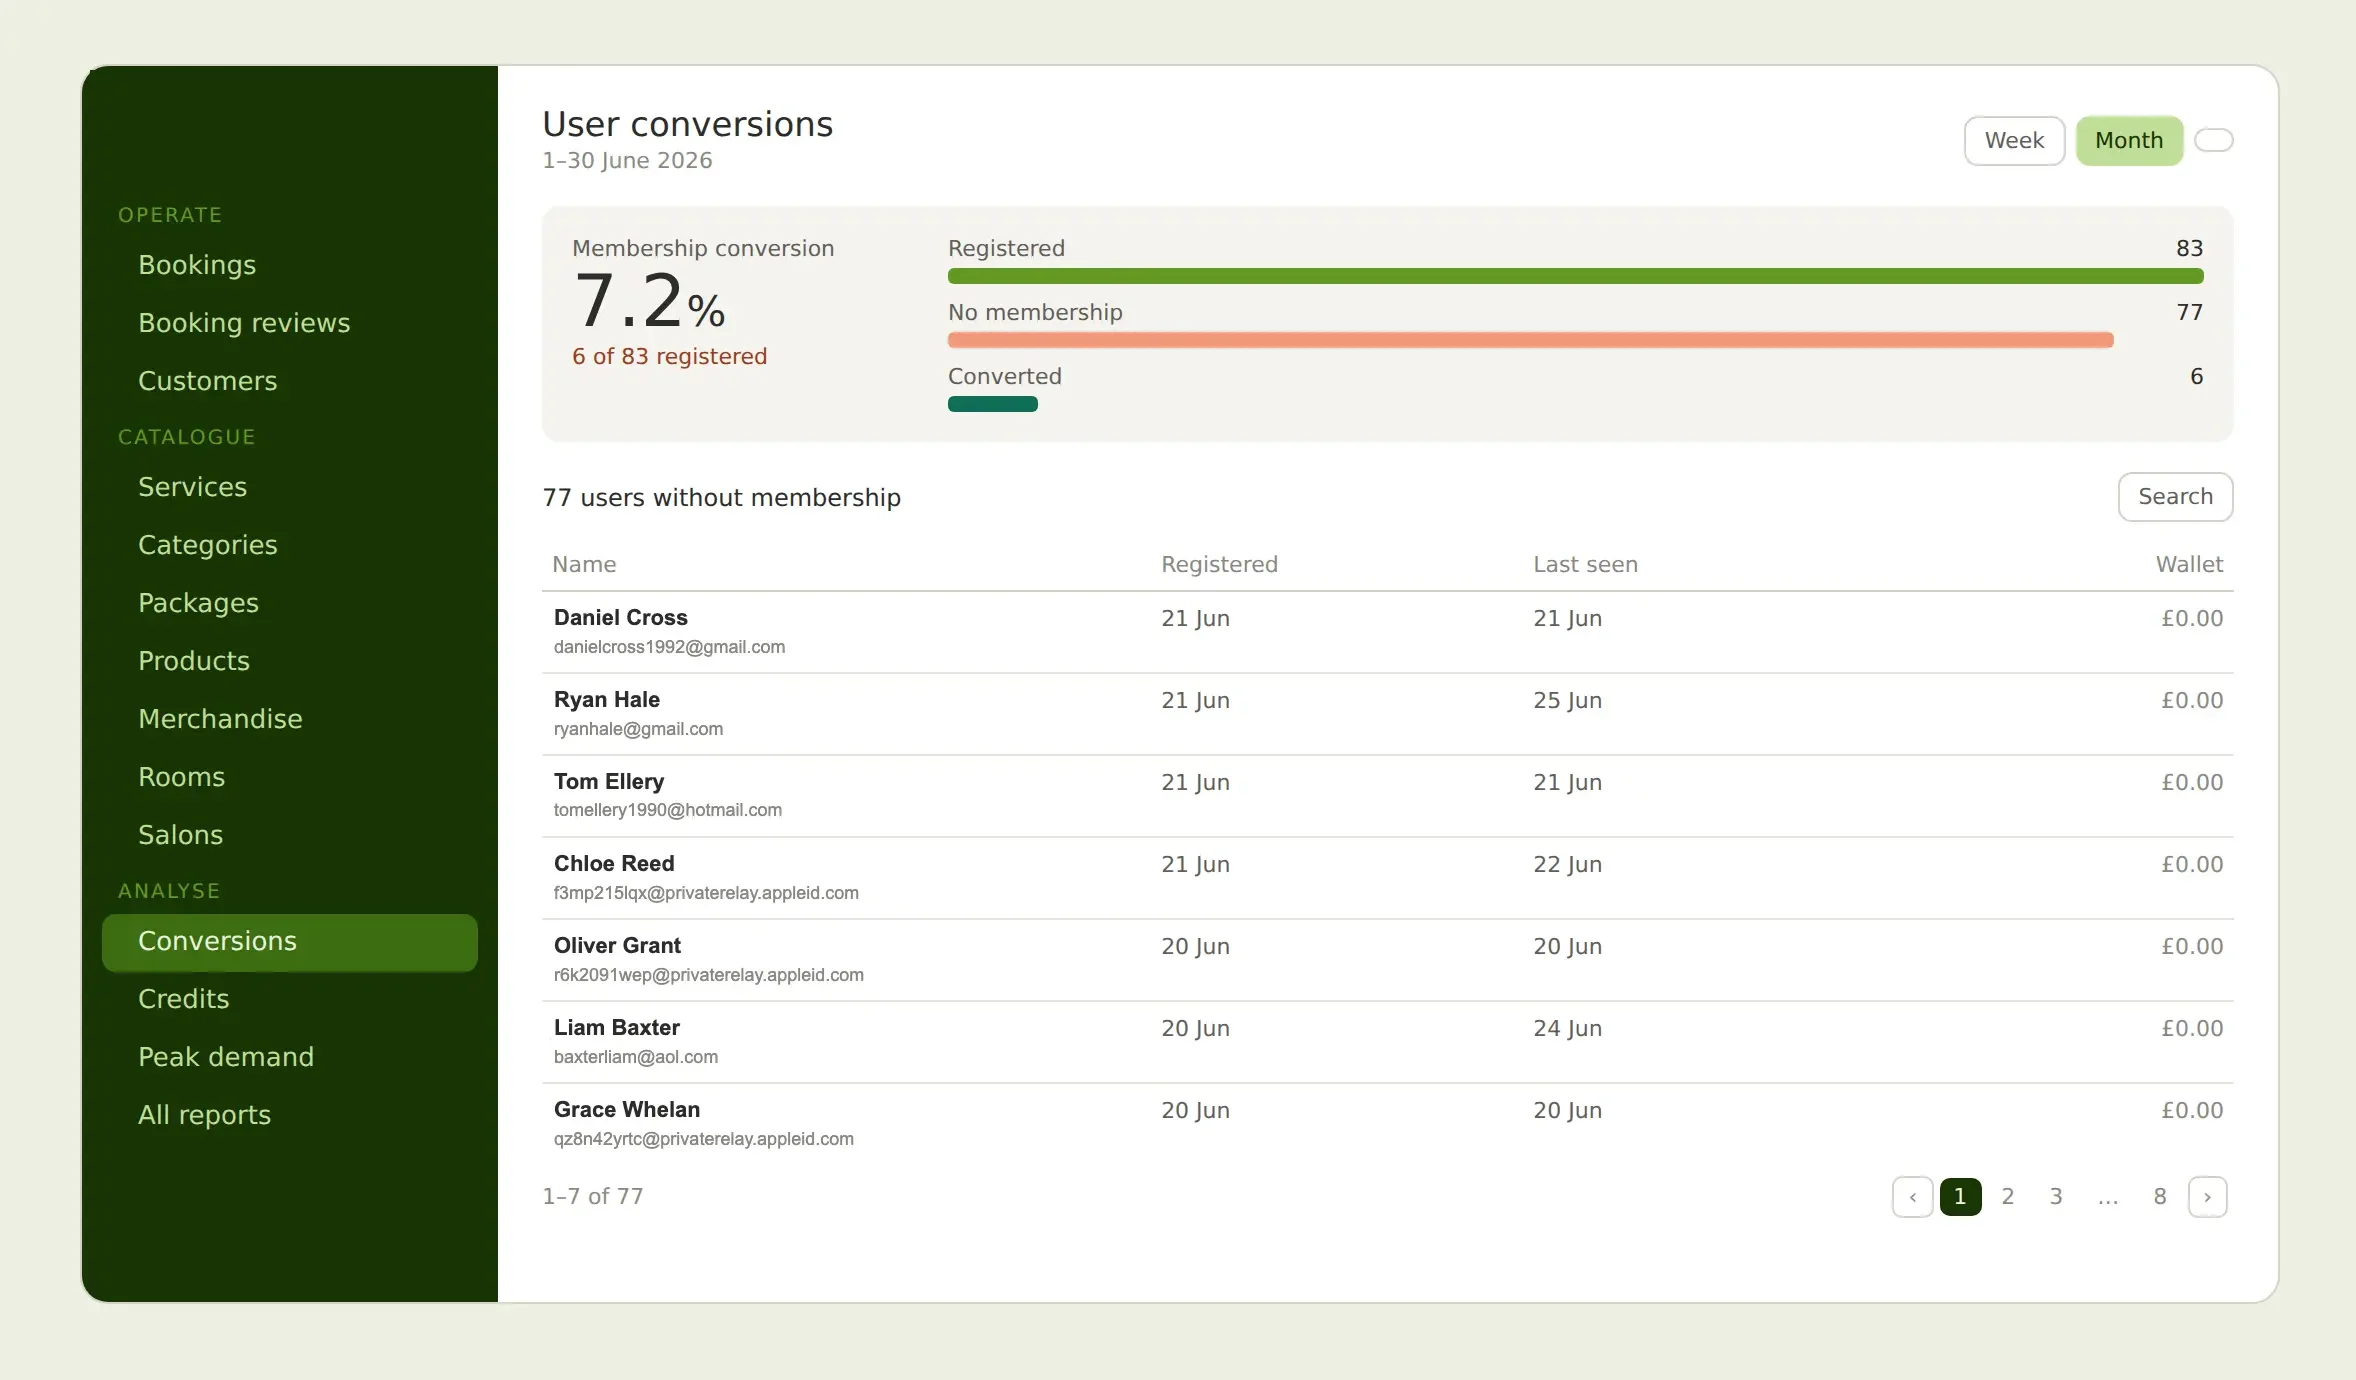
Task: Click '1–7 of 77' pagination summary
Action: [592, 1197]
